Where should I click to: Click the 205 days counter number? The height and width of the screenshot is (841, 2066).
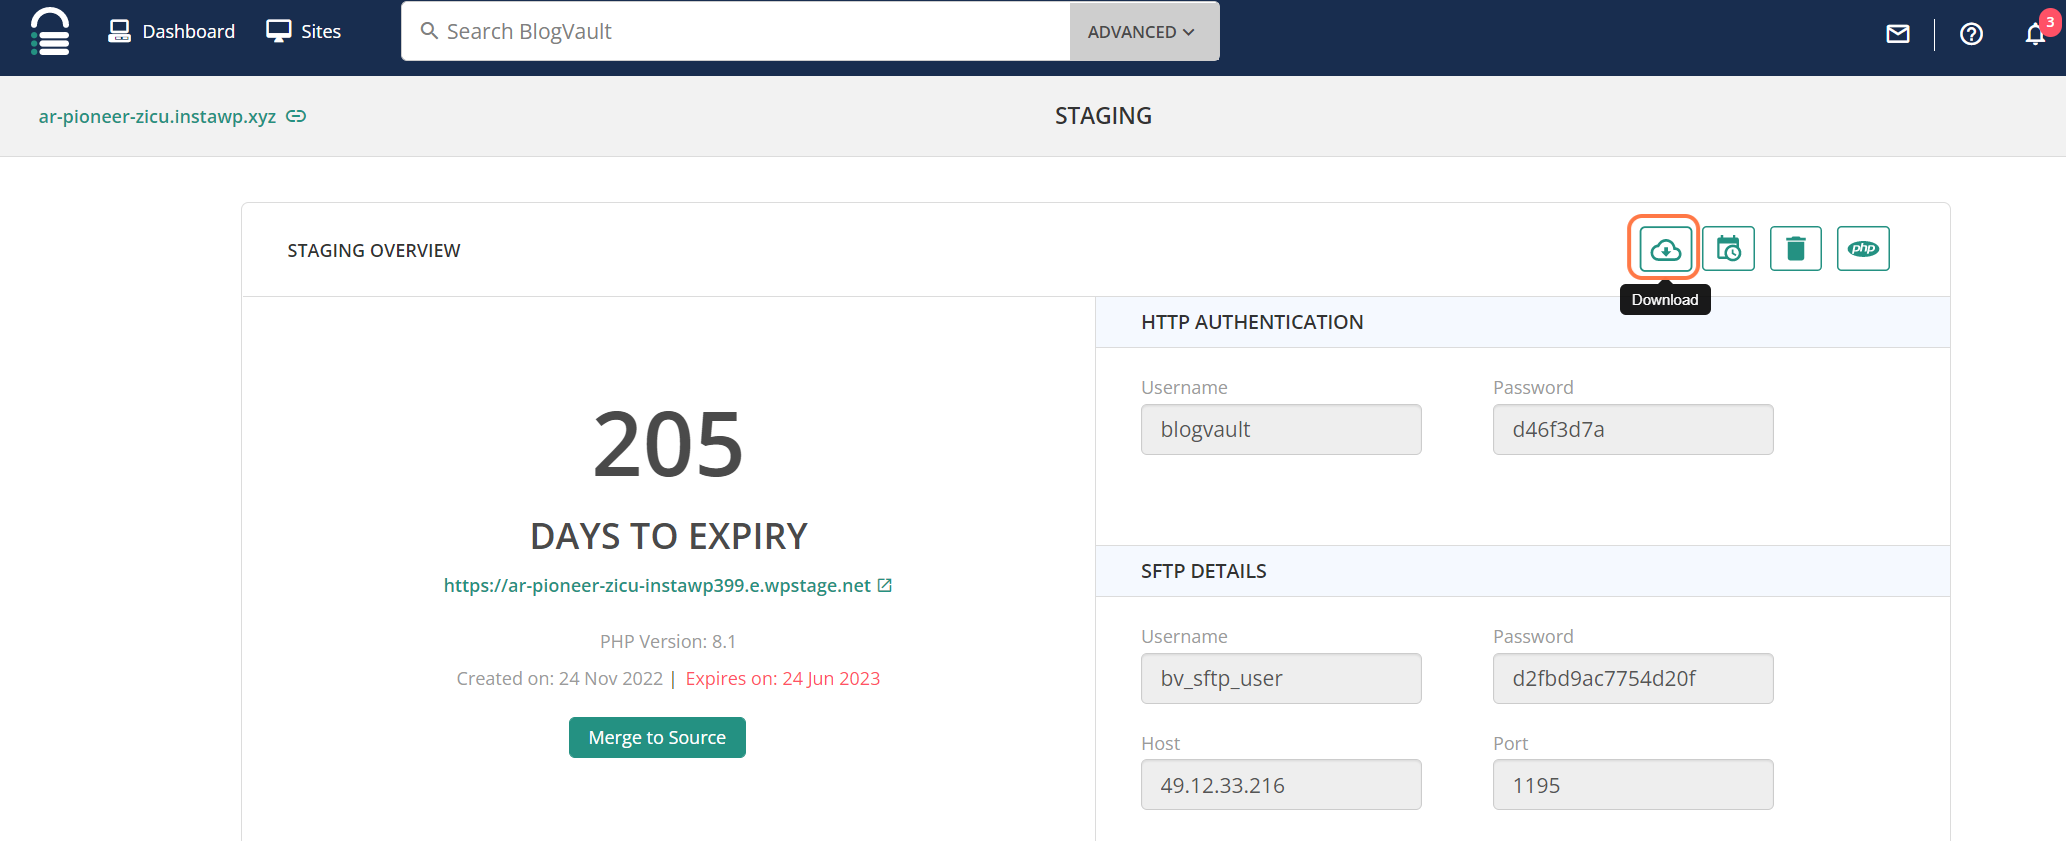click(668, 444)
